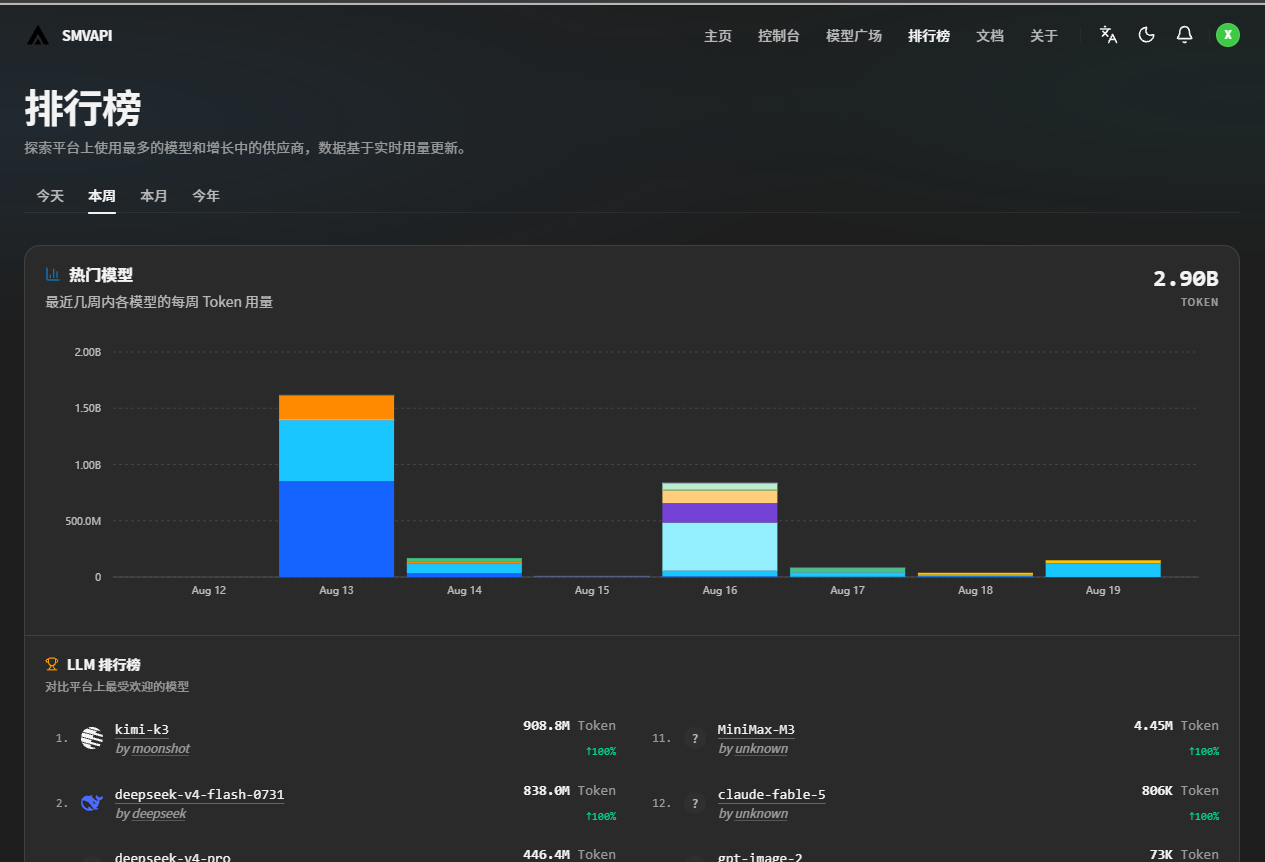This screenshot has height=862, width=1265.
Task: Open the notifications bell
Action: point(1185,35)
